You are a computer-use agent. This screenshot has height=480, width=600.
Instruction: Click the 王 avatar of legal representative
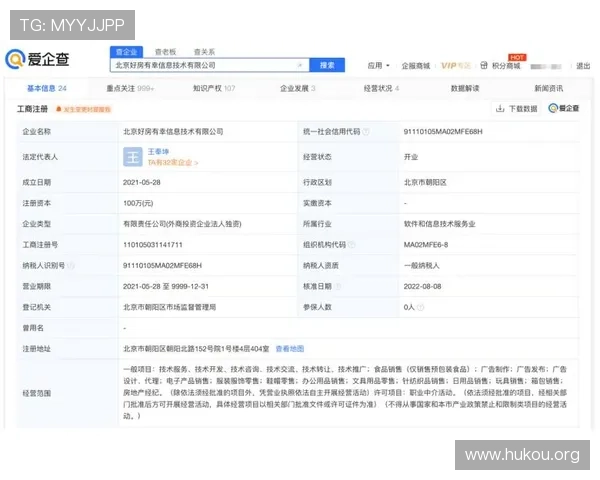pyautogui.click(x=133, y=157)
